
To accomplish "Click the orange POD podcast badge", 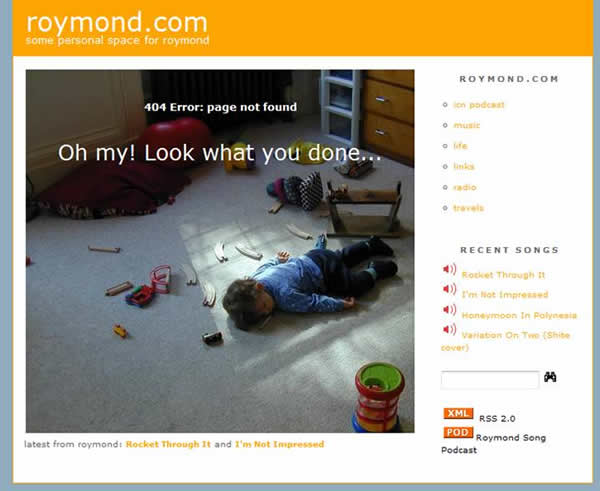I will pos(458,432).
